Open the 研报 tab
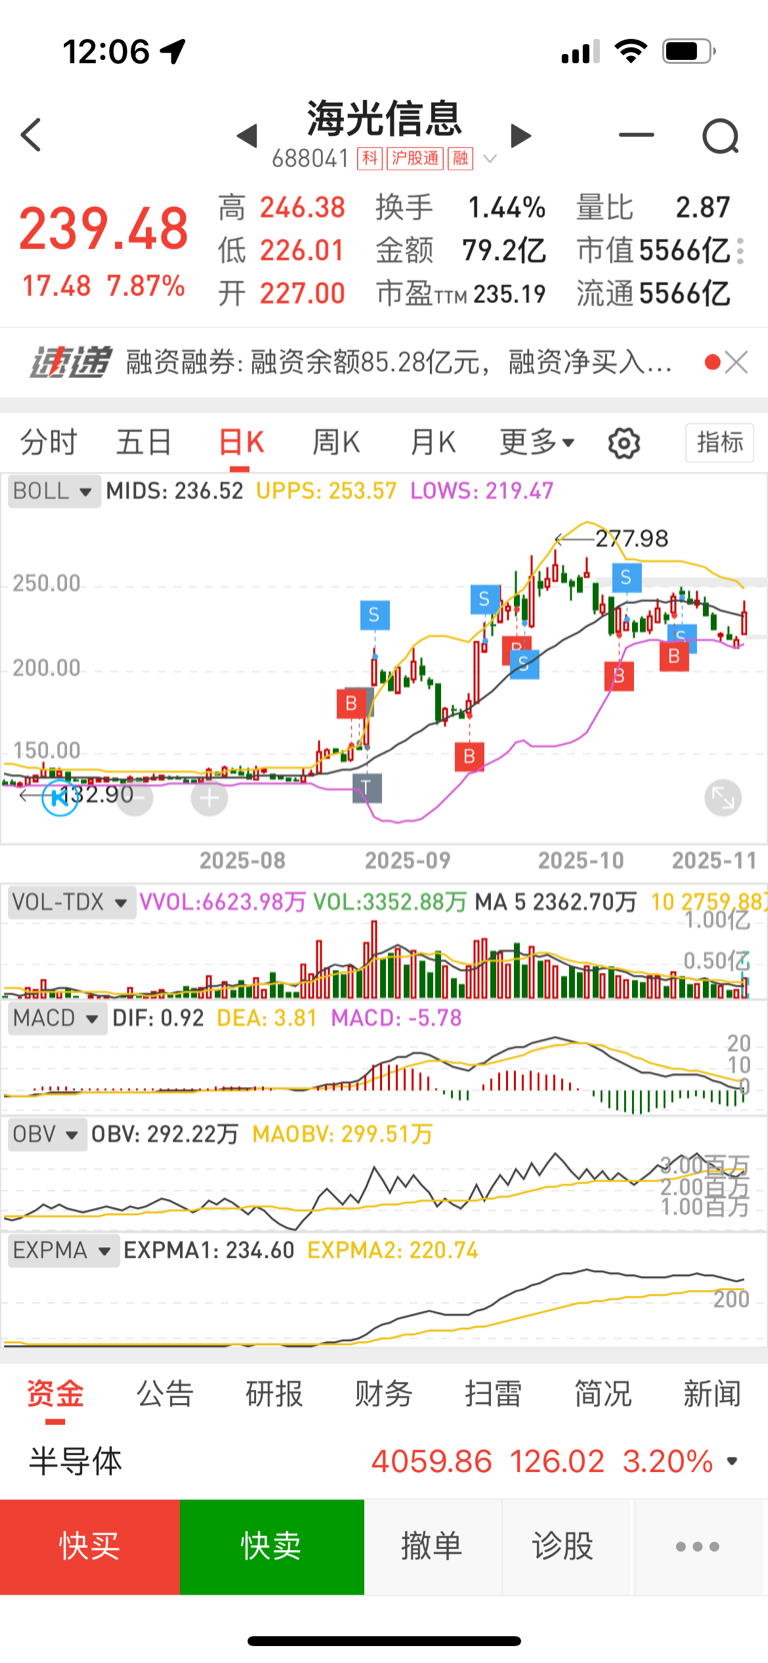Image resolution: width=768 pixels, height=1663 pixels. point(274,1393)
